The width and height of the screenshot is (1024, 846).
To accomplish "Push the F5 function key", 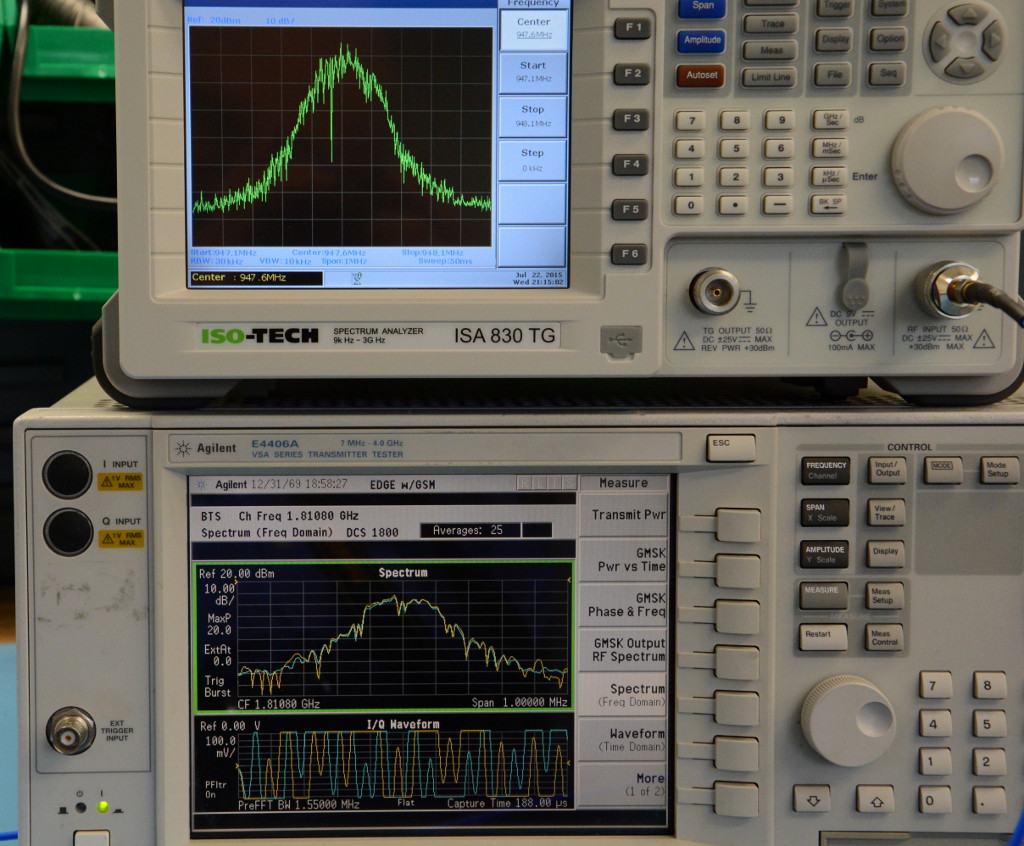I will 630,210.
